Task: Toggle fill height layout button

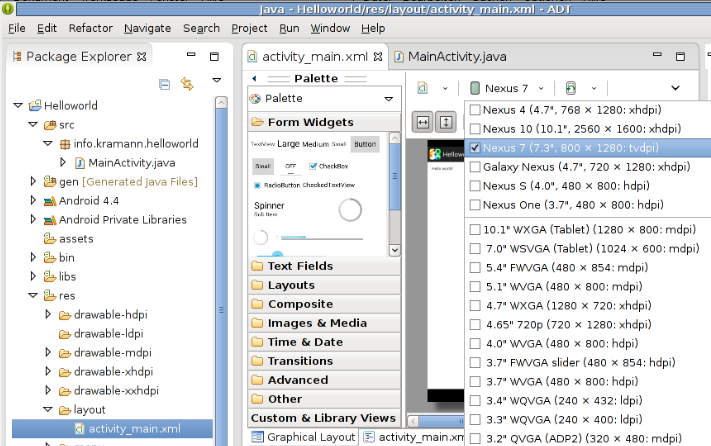Action: click(446, 122)
